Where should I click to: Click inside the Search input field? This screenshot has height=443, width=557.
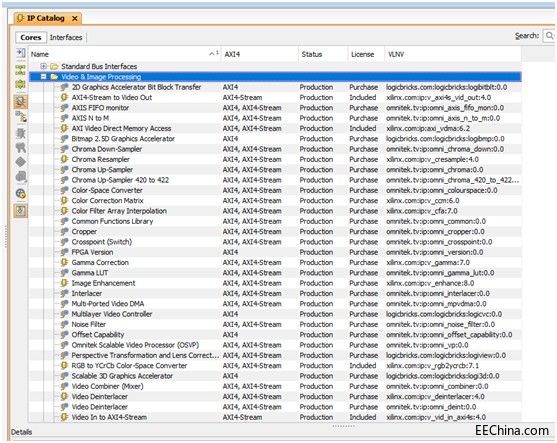pos(549,36)
